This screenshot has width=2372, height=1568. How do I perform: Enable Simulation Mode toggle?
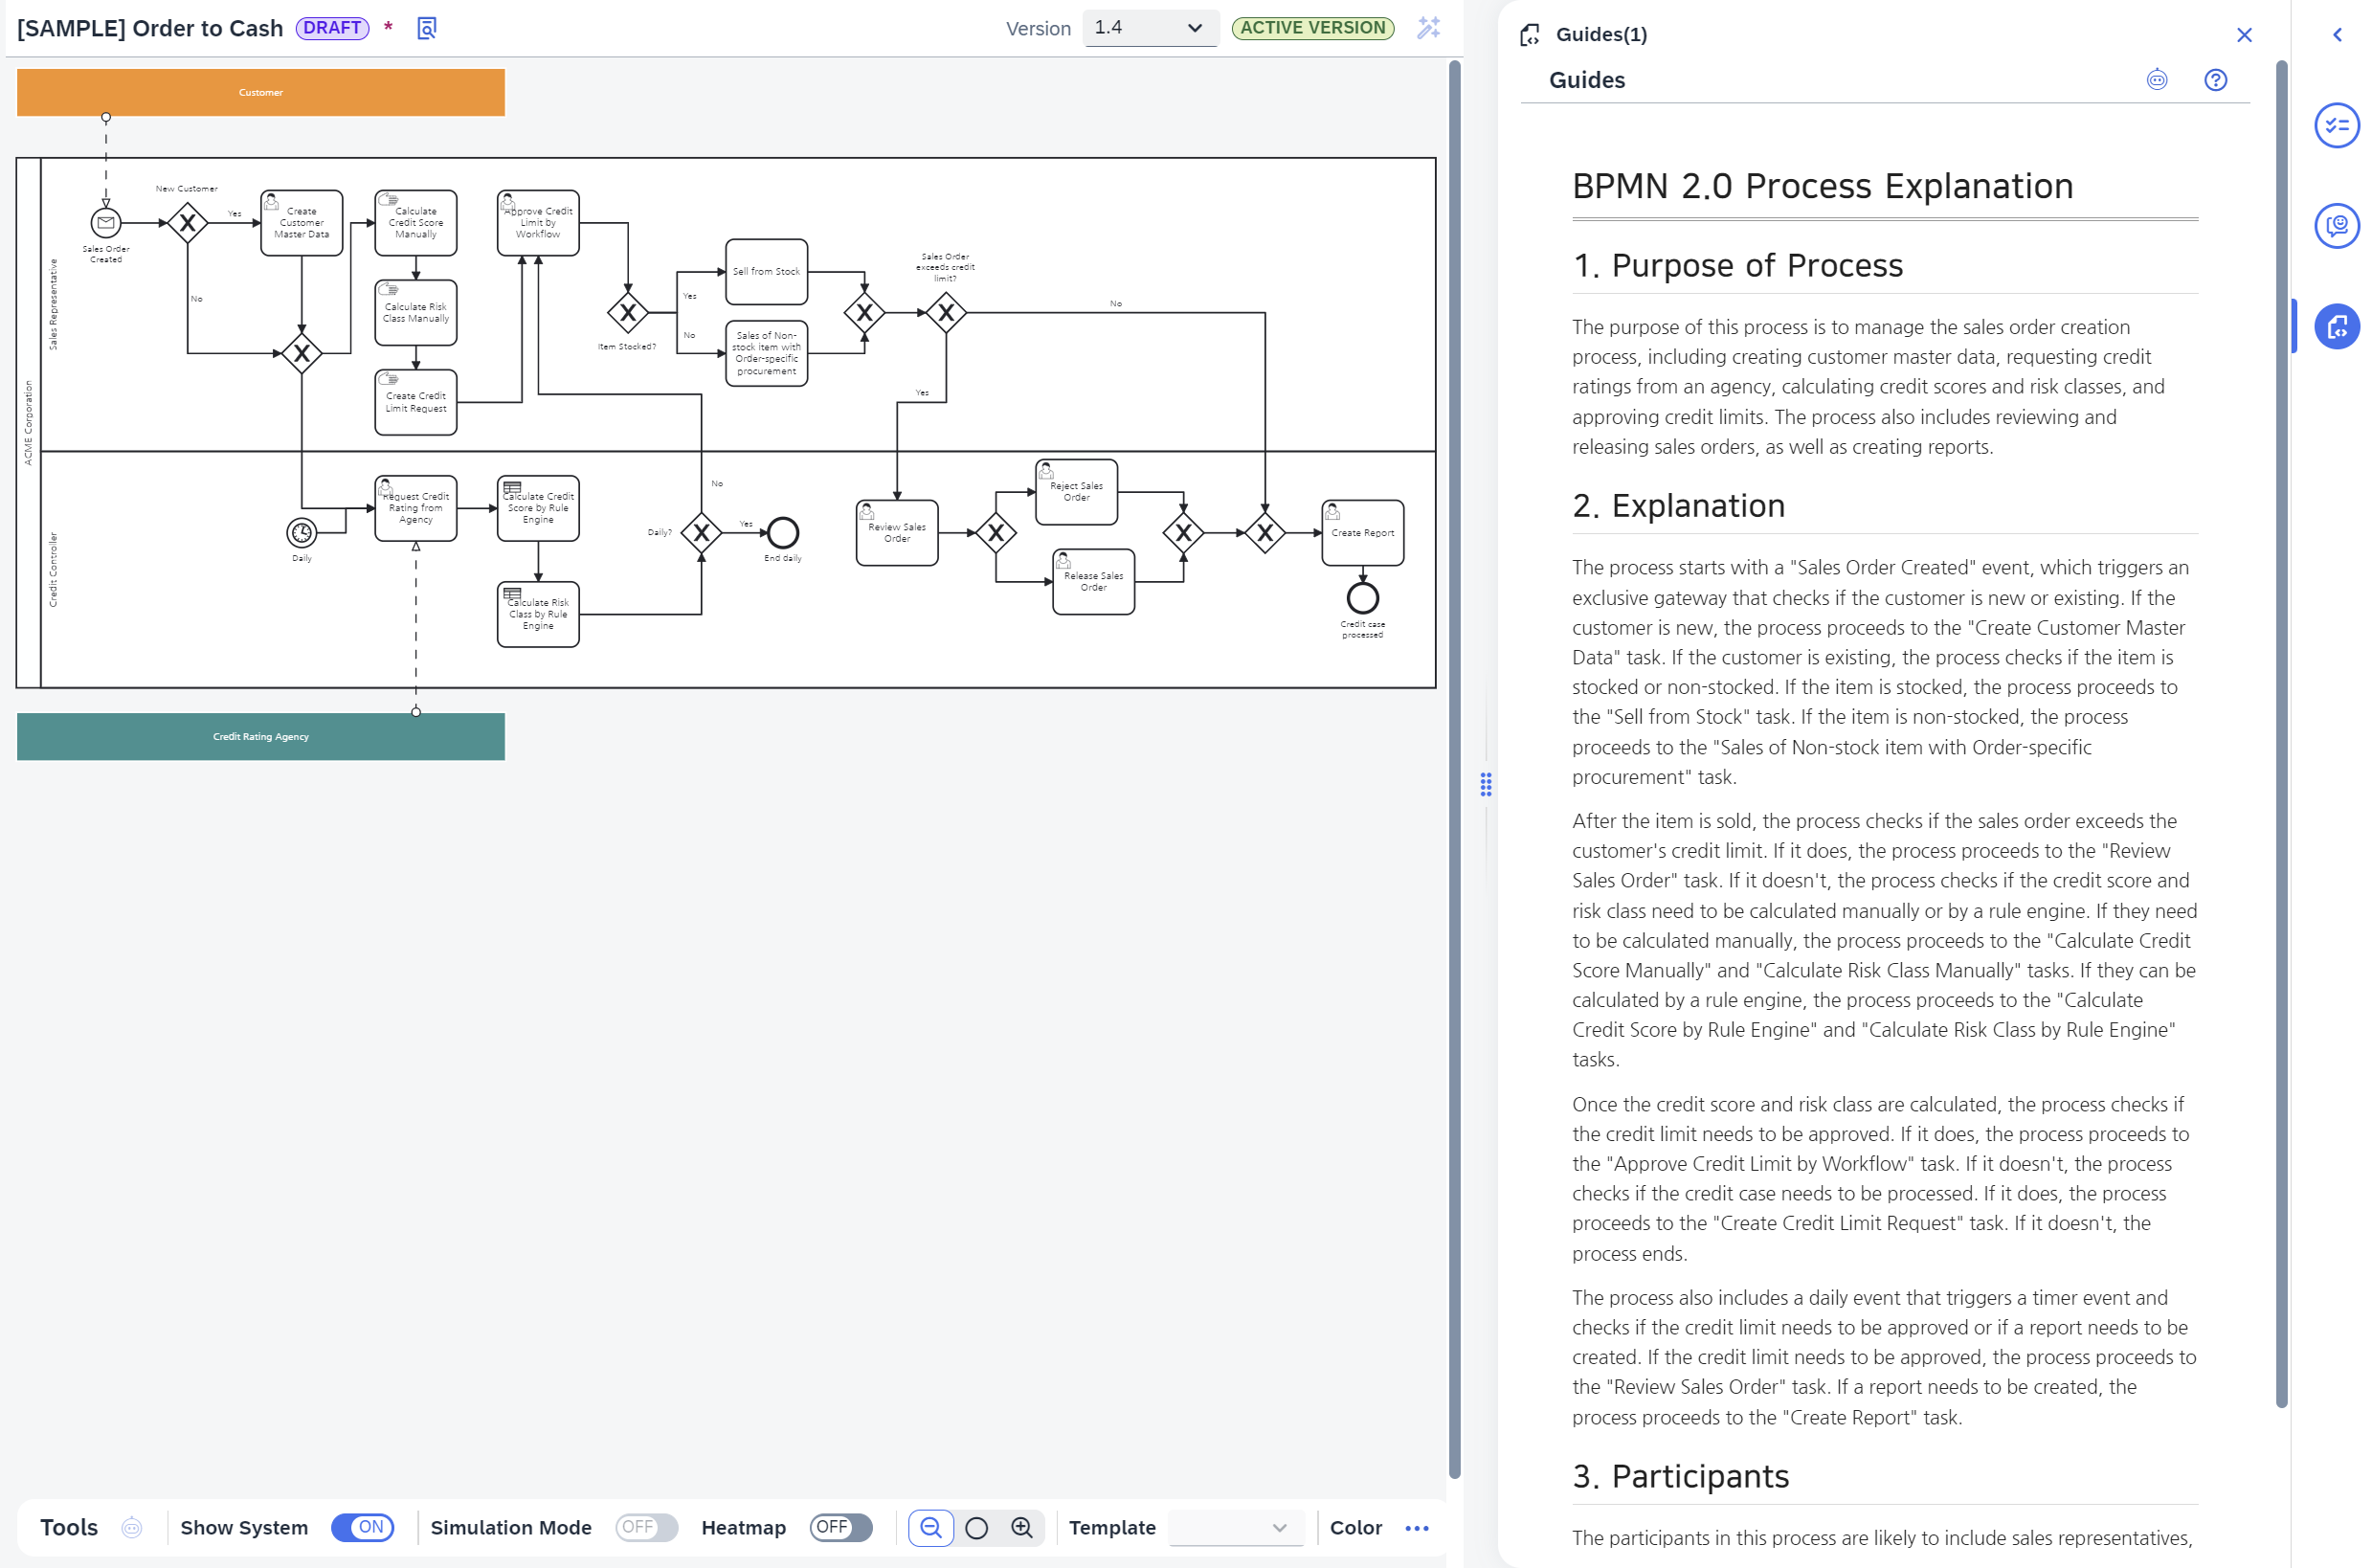646,1527
